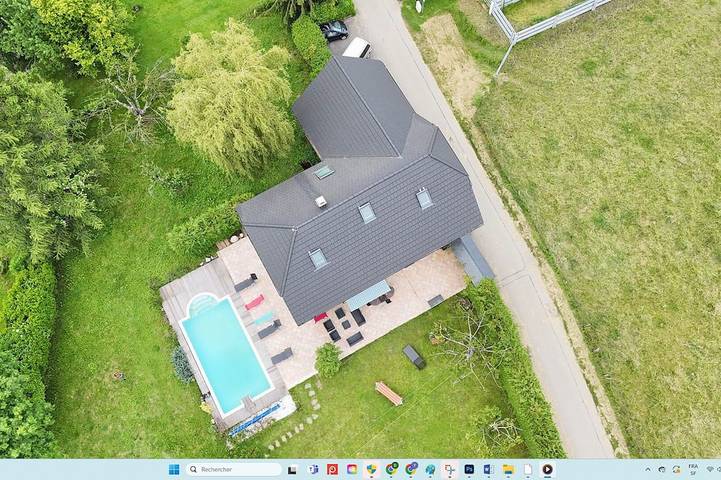Switch to Photoshop in the taskbar

[469, 469]
